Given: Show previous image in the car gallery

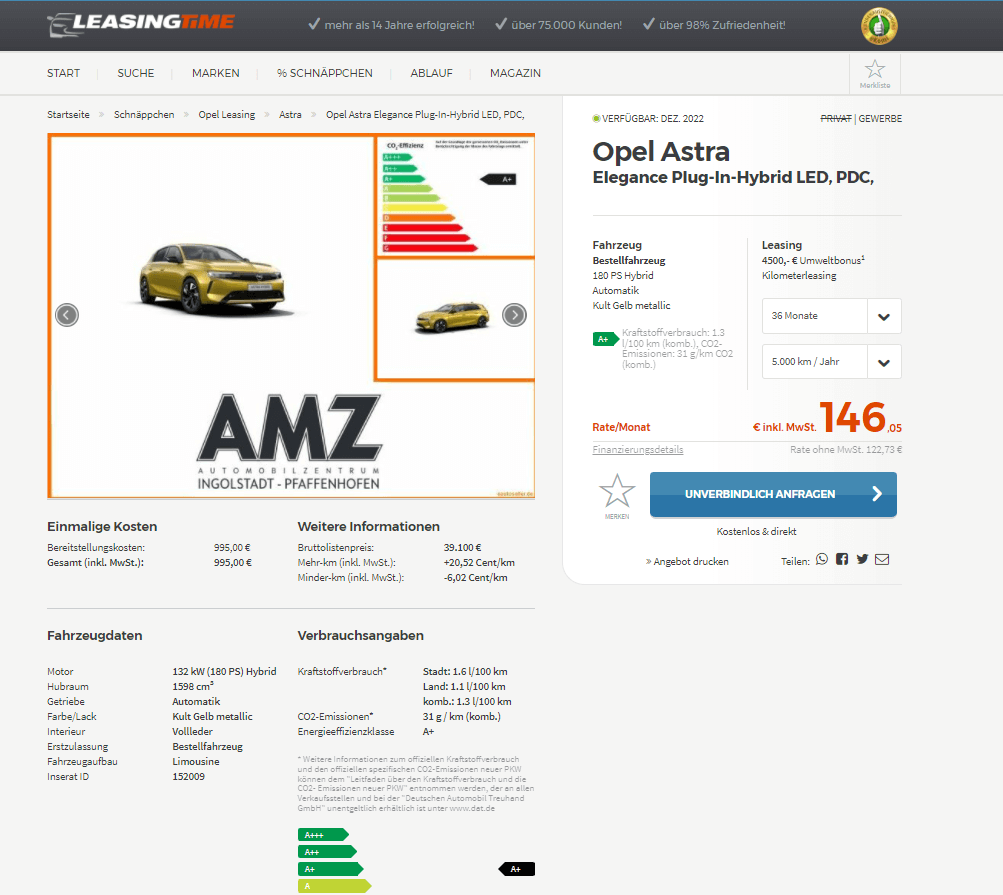Looking at the screenshot, I should [x=67, y=315].
